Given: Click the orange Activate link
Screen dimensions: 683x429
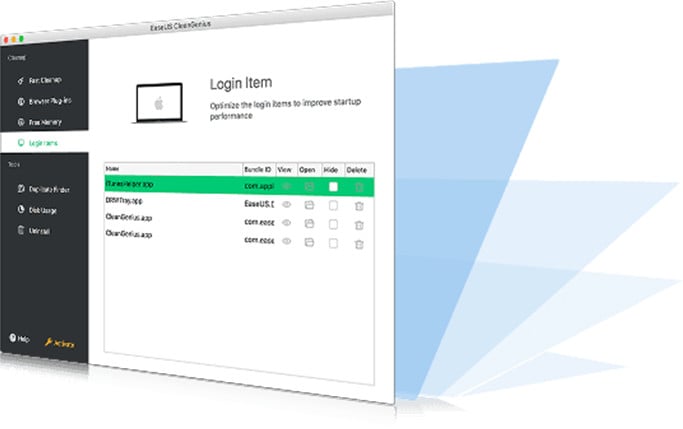Looking at the screenshot, I should (60, 343).
